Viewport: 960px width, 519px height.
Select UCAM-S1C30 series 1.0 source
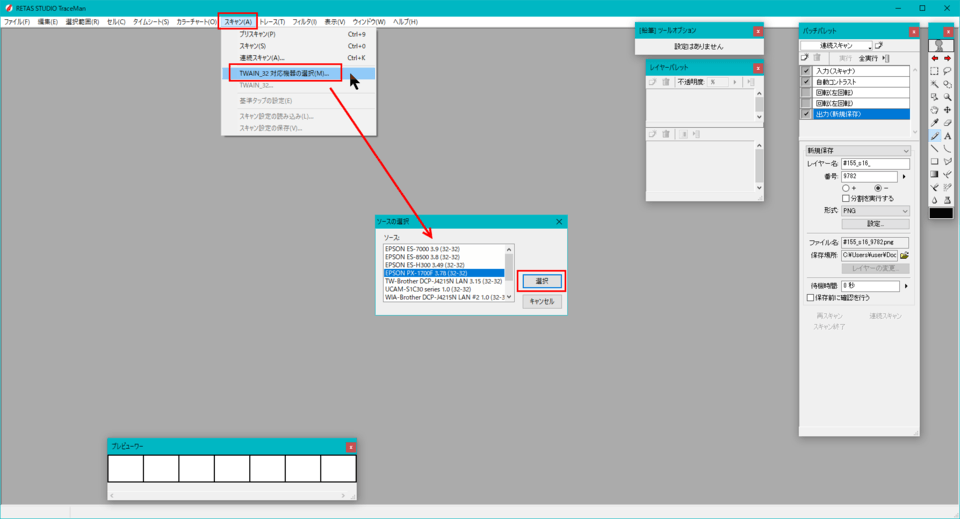coord(444,289)
